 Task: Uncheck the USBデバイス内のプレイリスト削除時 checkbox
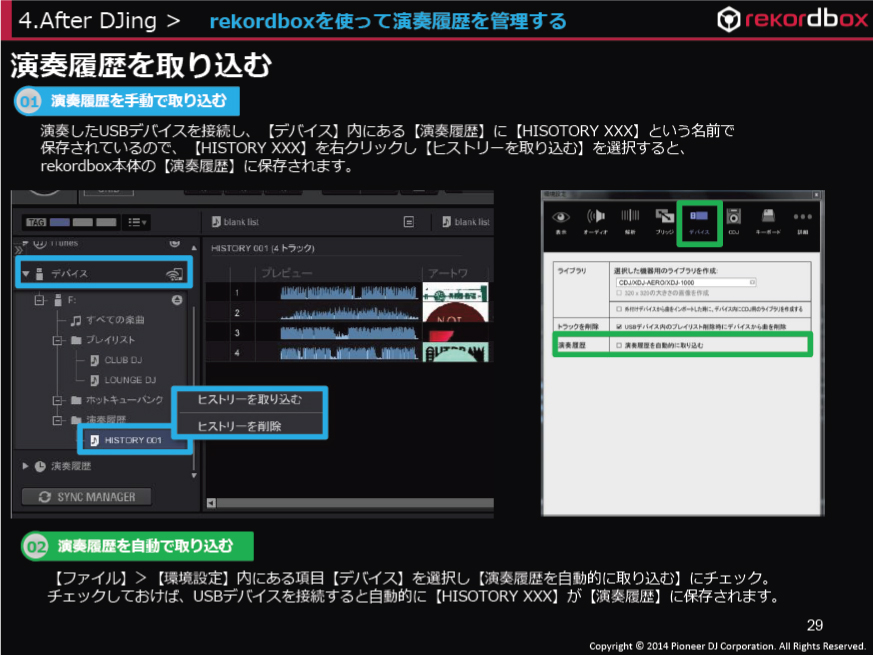pyautogui.click(x=619, y=326)
